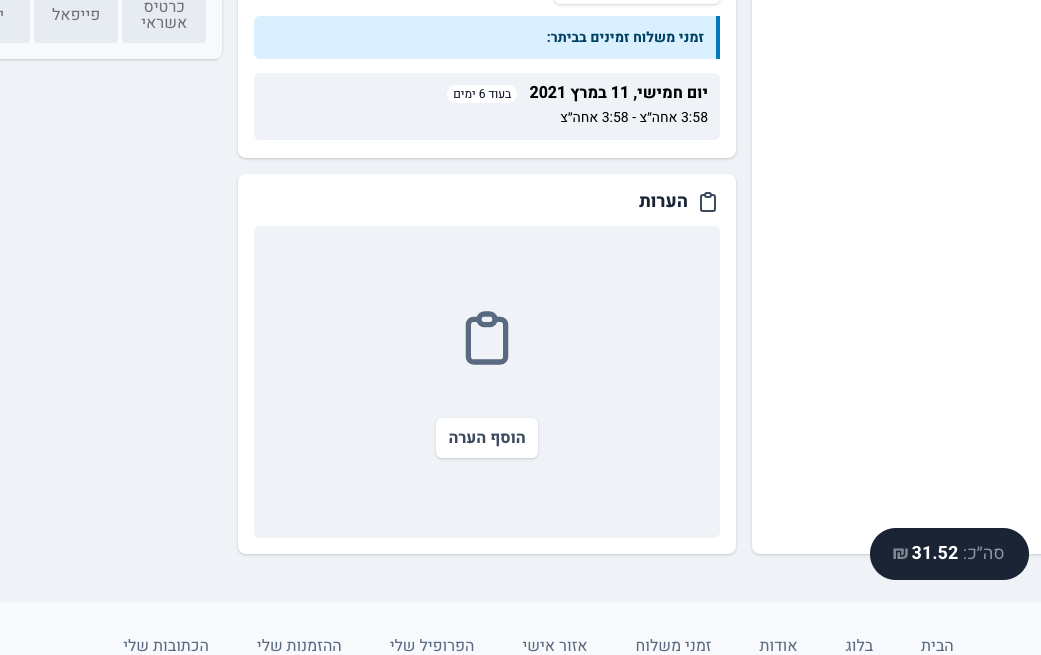Open זמני משלוח in the footer
Screen dimensions: 1041x655
(673, 645)
